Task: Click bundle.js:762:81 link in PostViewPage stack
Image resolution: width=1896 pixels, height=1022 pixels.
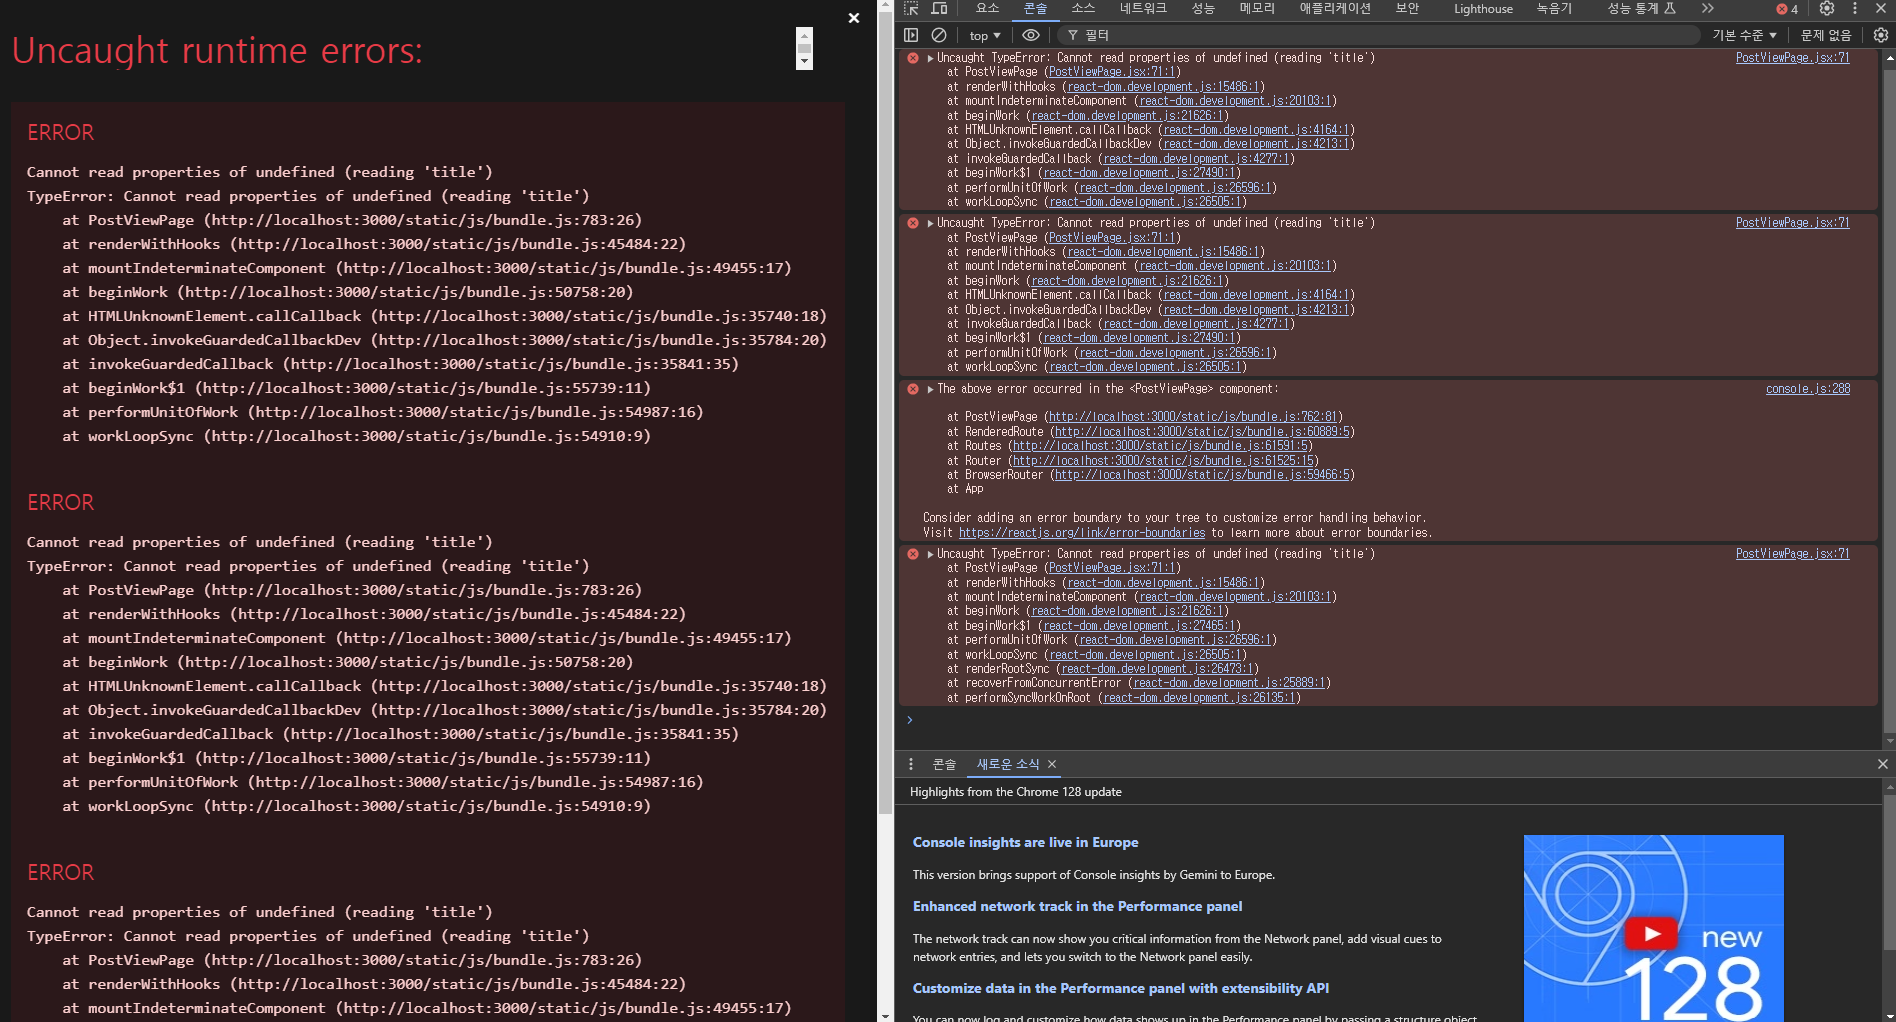Action: click(1193, 417)
